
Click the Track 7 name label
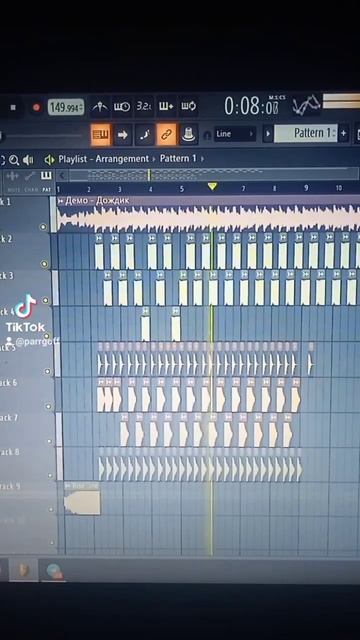coord(9,418)
